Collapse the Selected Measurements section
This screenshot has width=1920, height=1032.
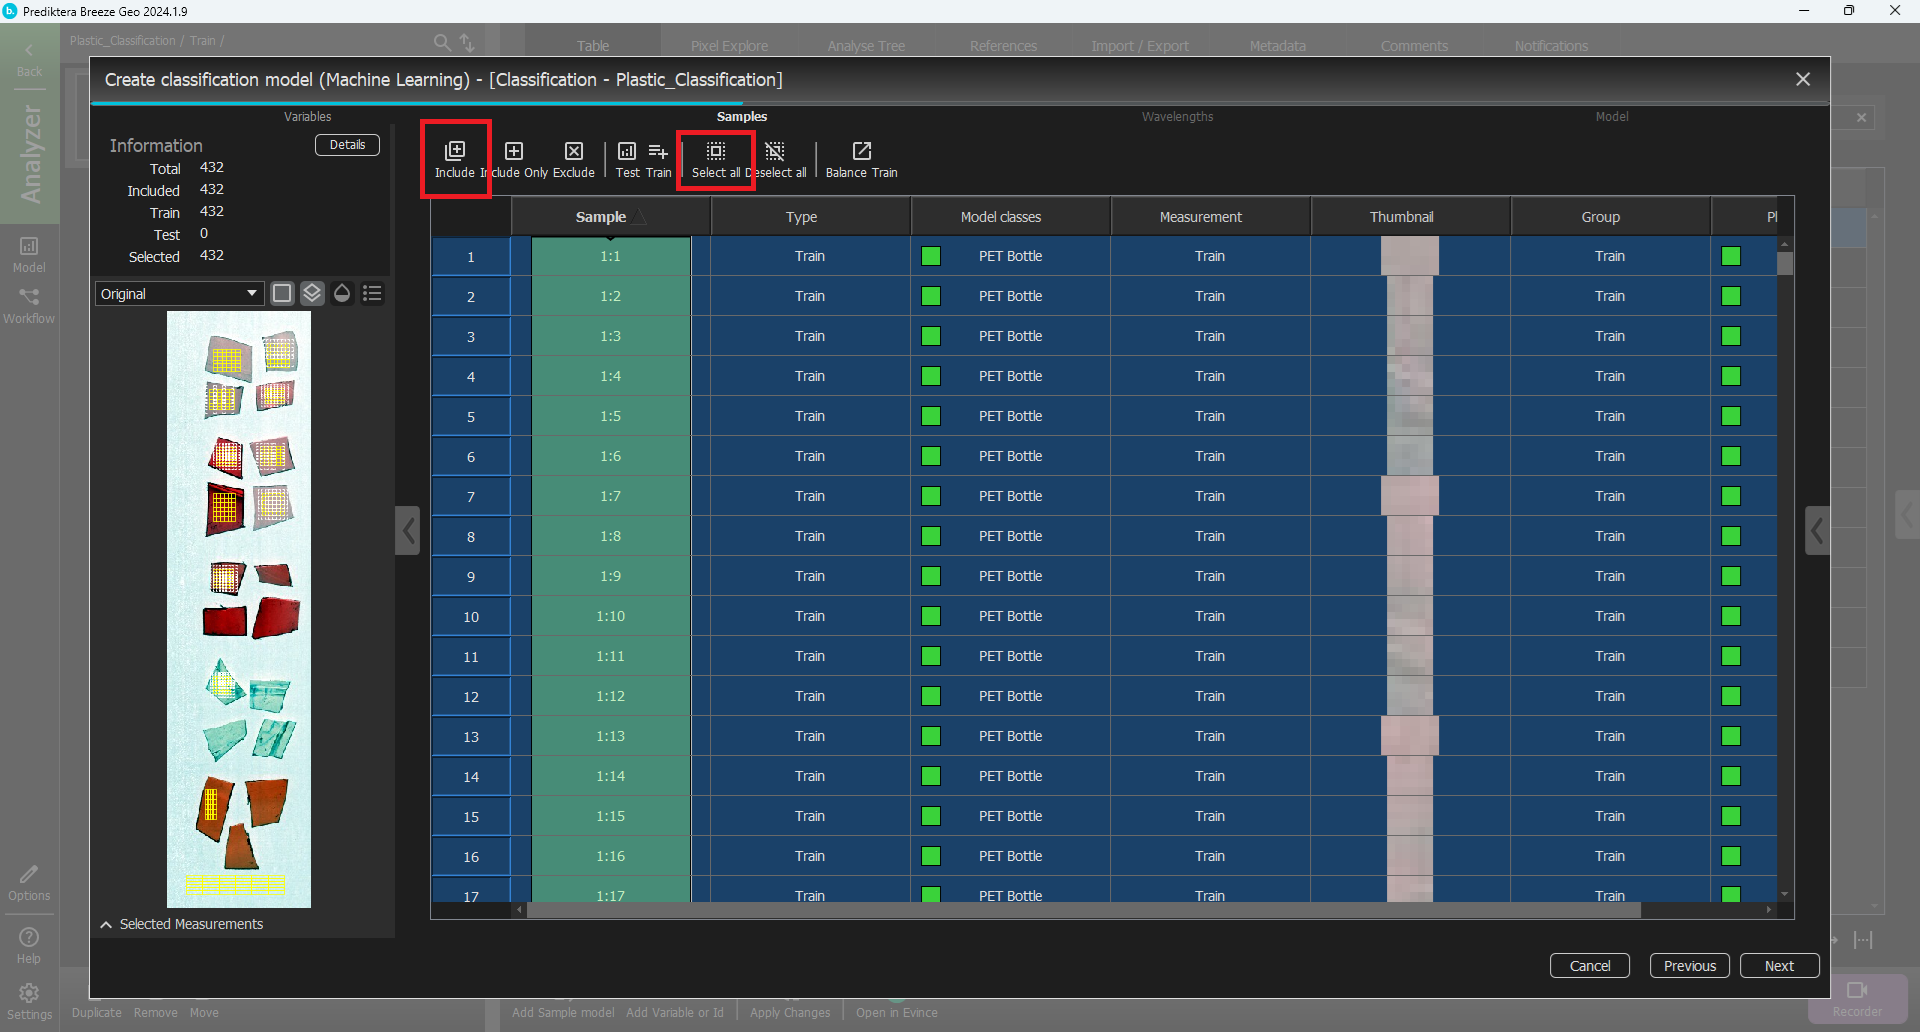[x=106, y=925]
